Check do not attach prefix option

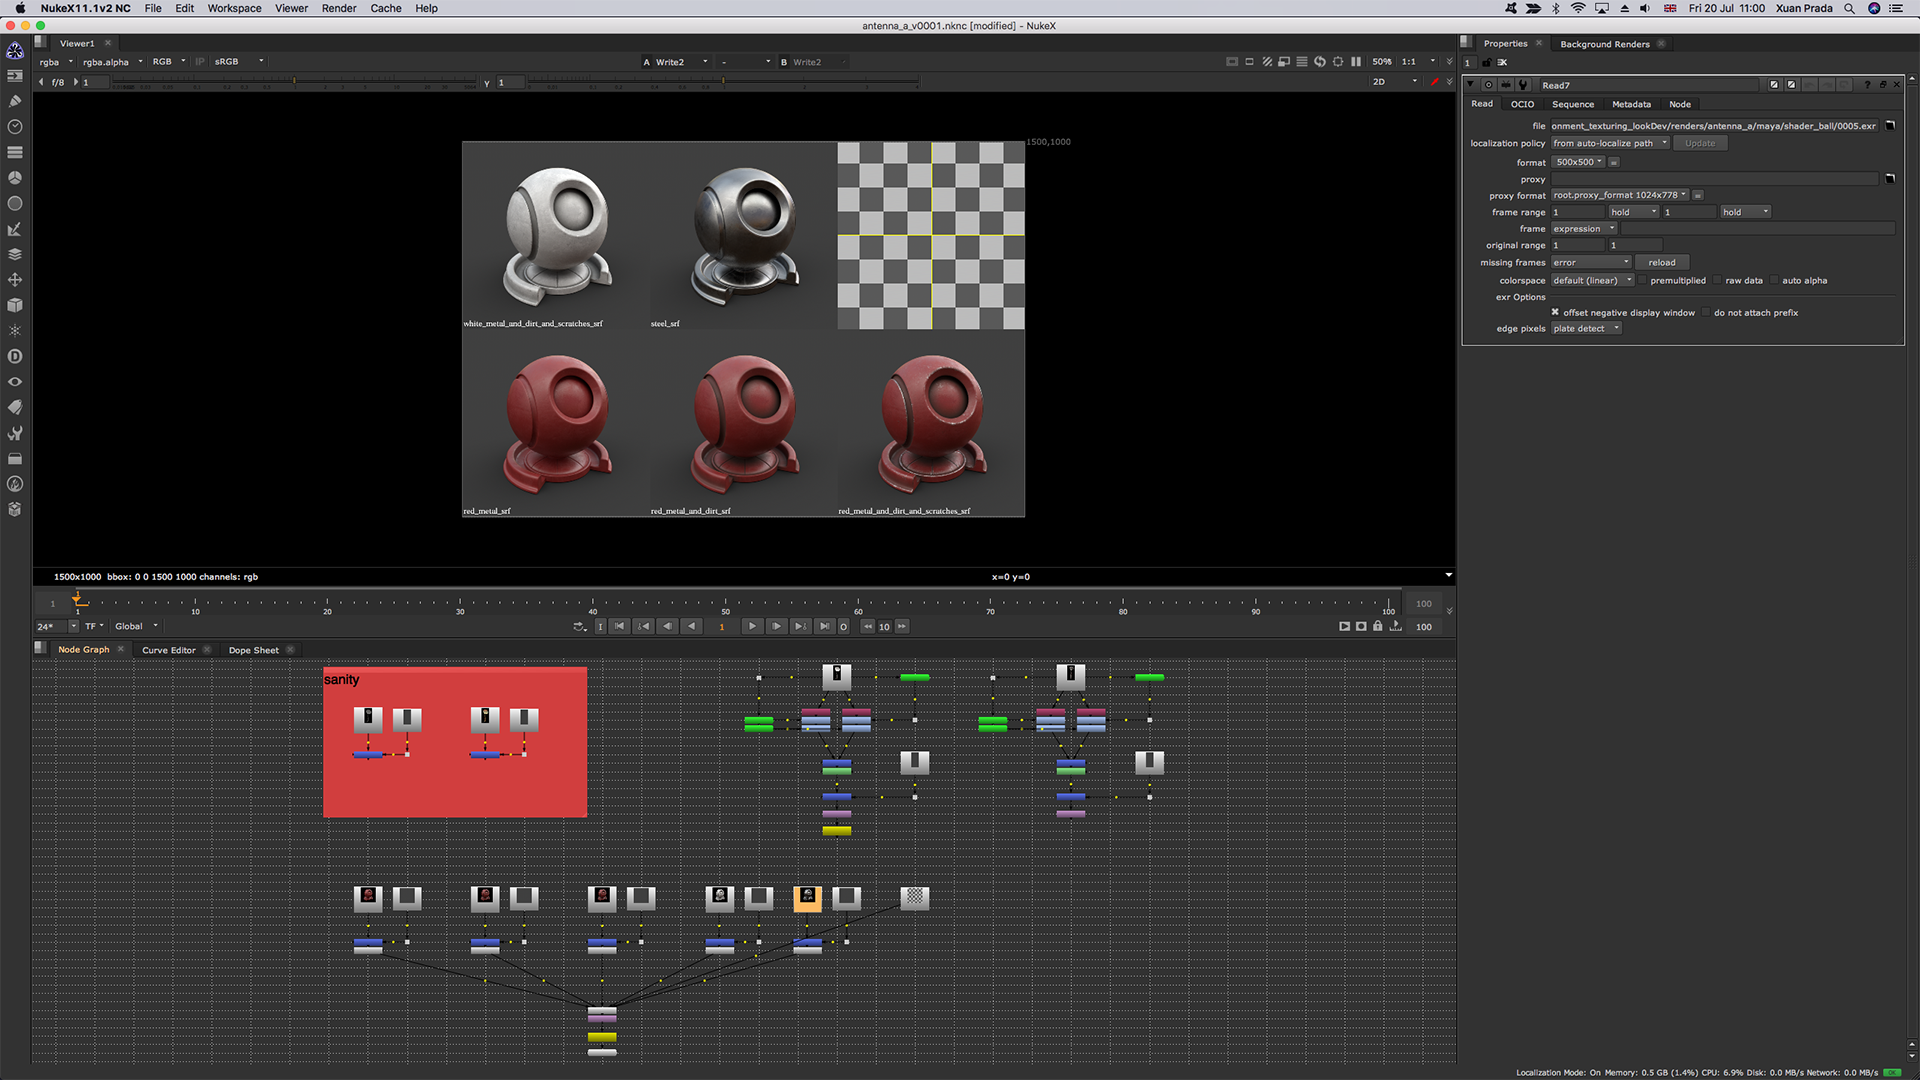coord(1706,313)
